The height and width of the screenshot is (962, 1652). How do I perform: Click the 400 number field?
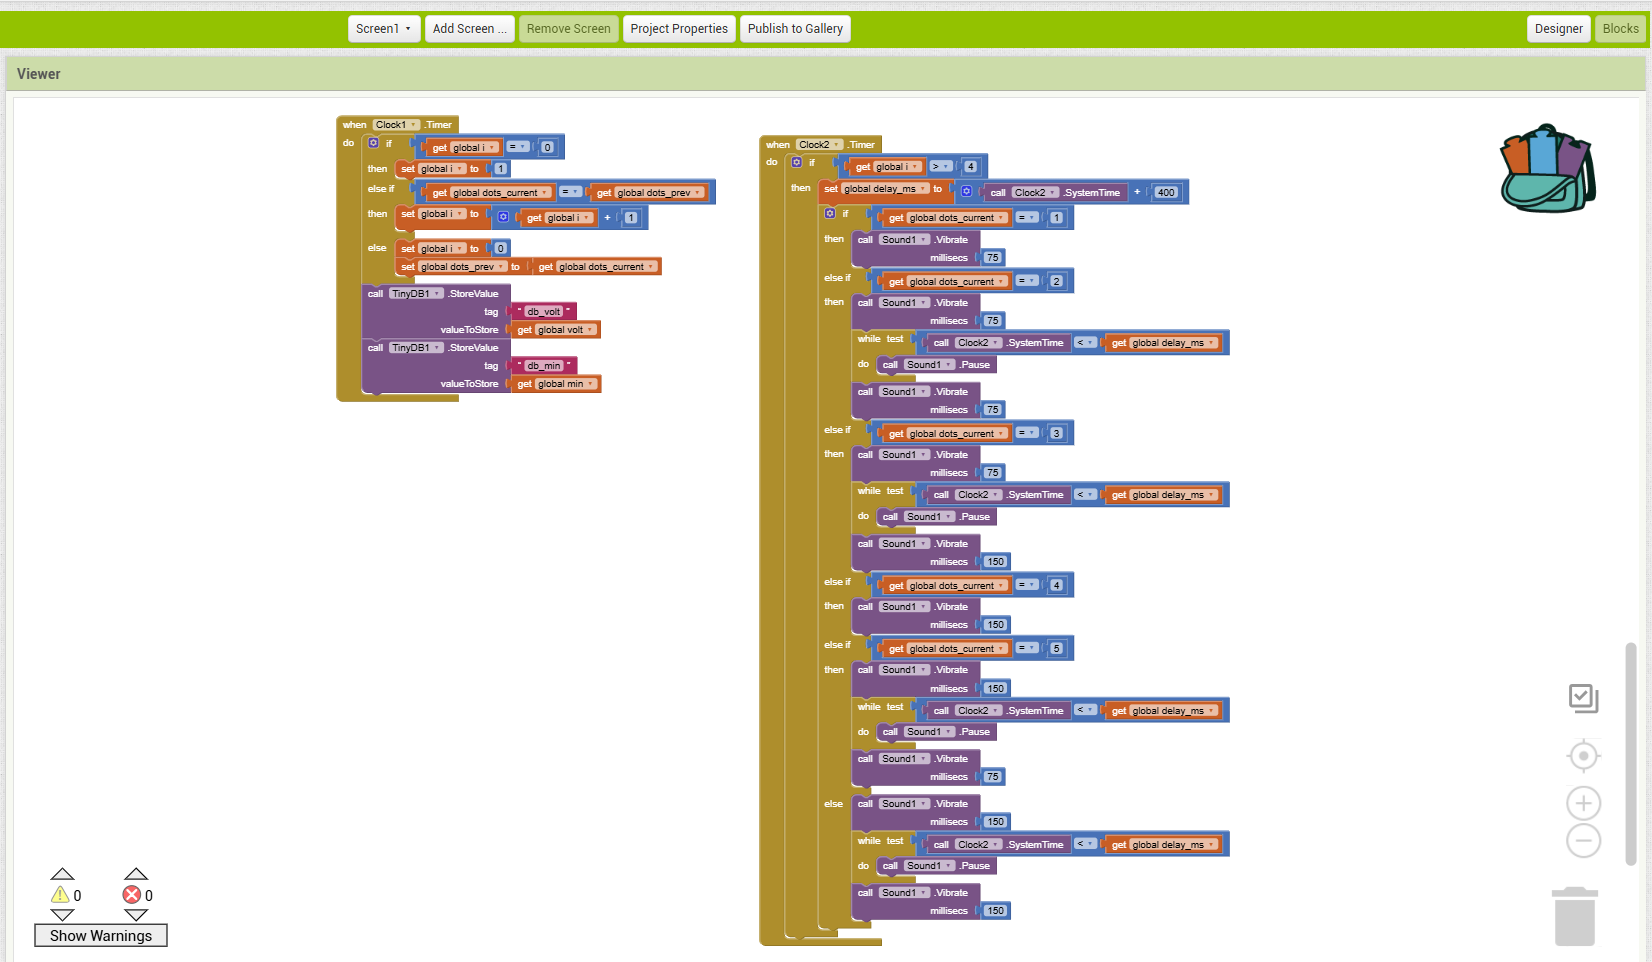point(1166,192)
